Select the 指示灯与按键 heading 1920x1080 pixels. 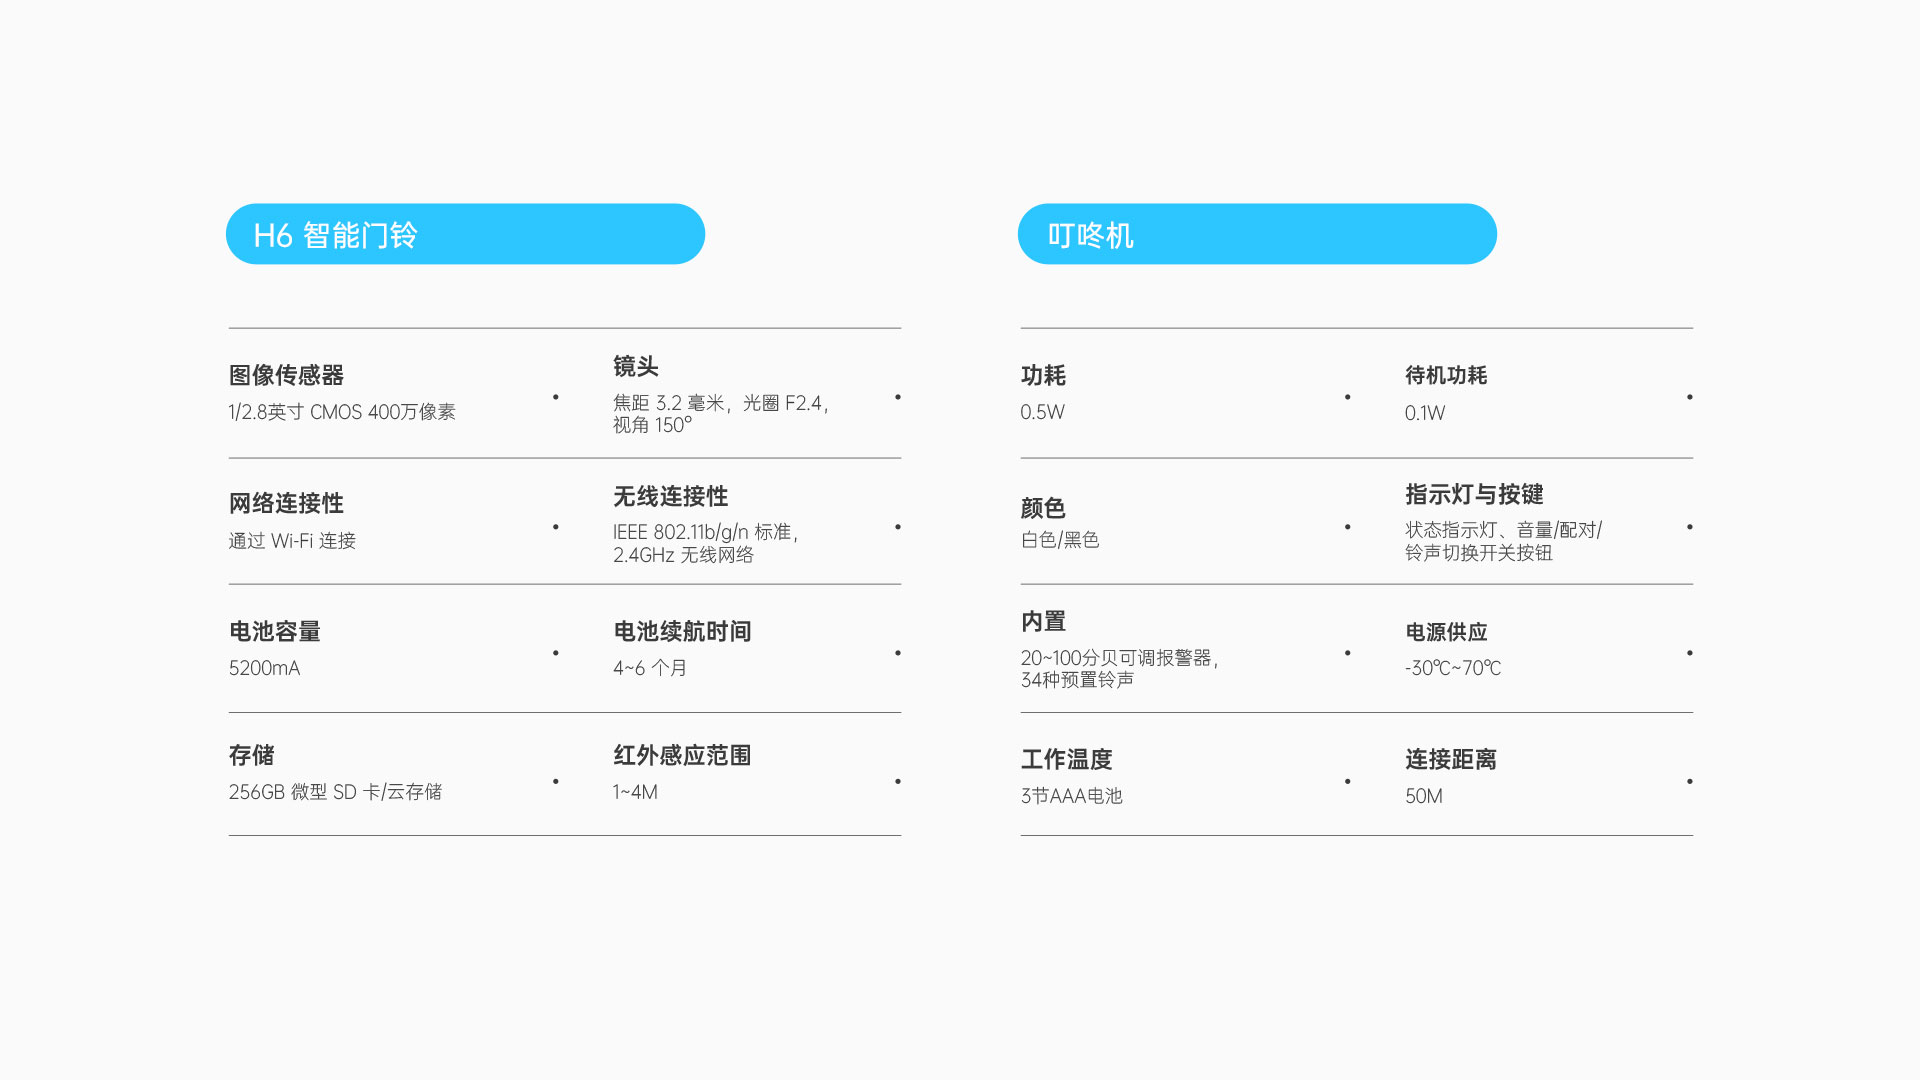(1474, 494)
